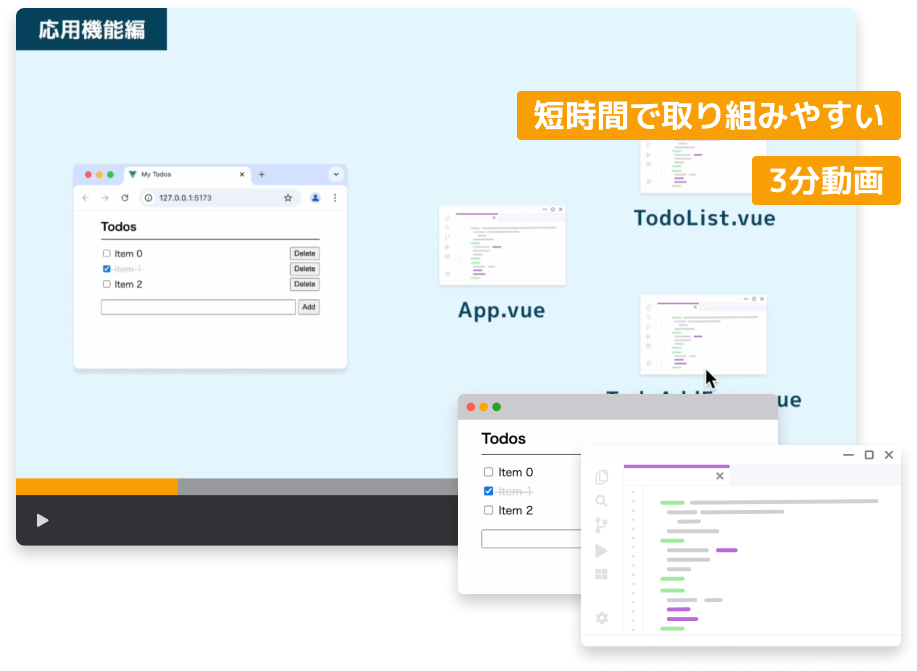917x671 pixels.
Task: Click the text input in the large Todos window
Action: click(532, 539)
